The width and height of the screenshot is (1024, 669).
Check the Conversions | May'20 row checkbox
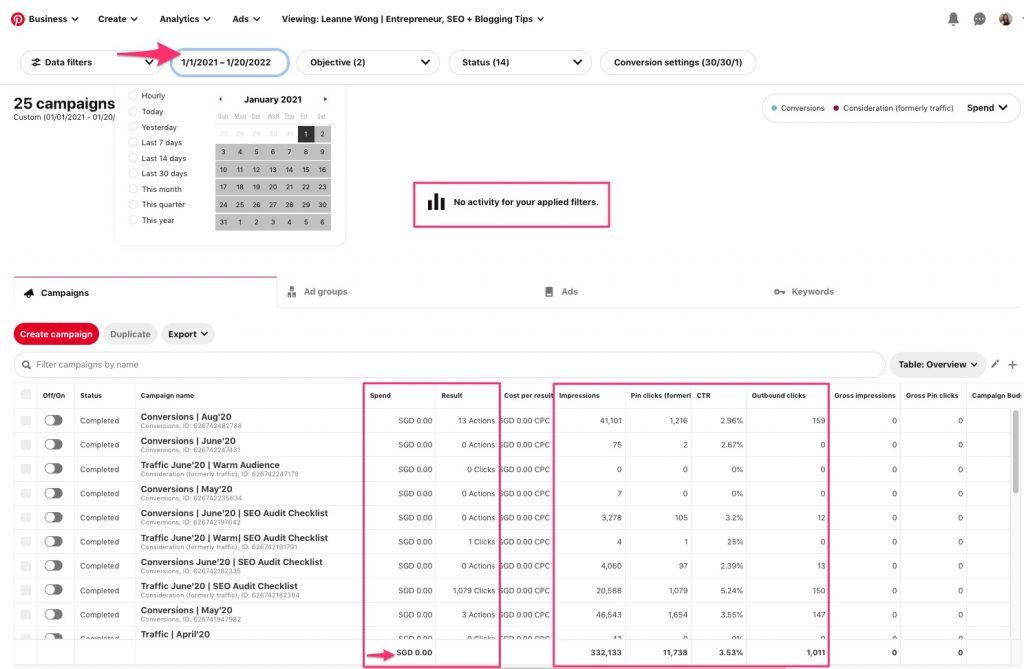pyautogui.click(x=27, y=493)
